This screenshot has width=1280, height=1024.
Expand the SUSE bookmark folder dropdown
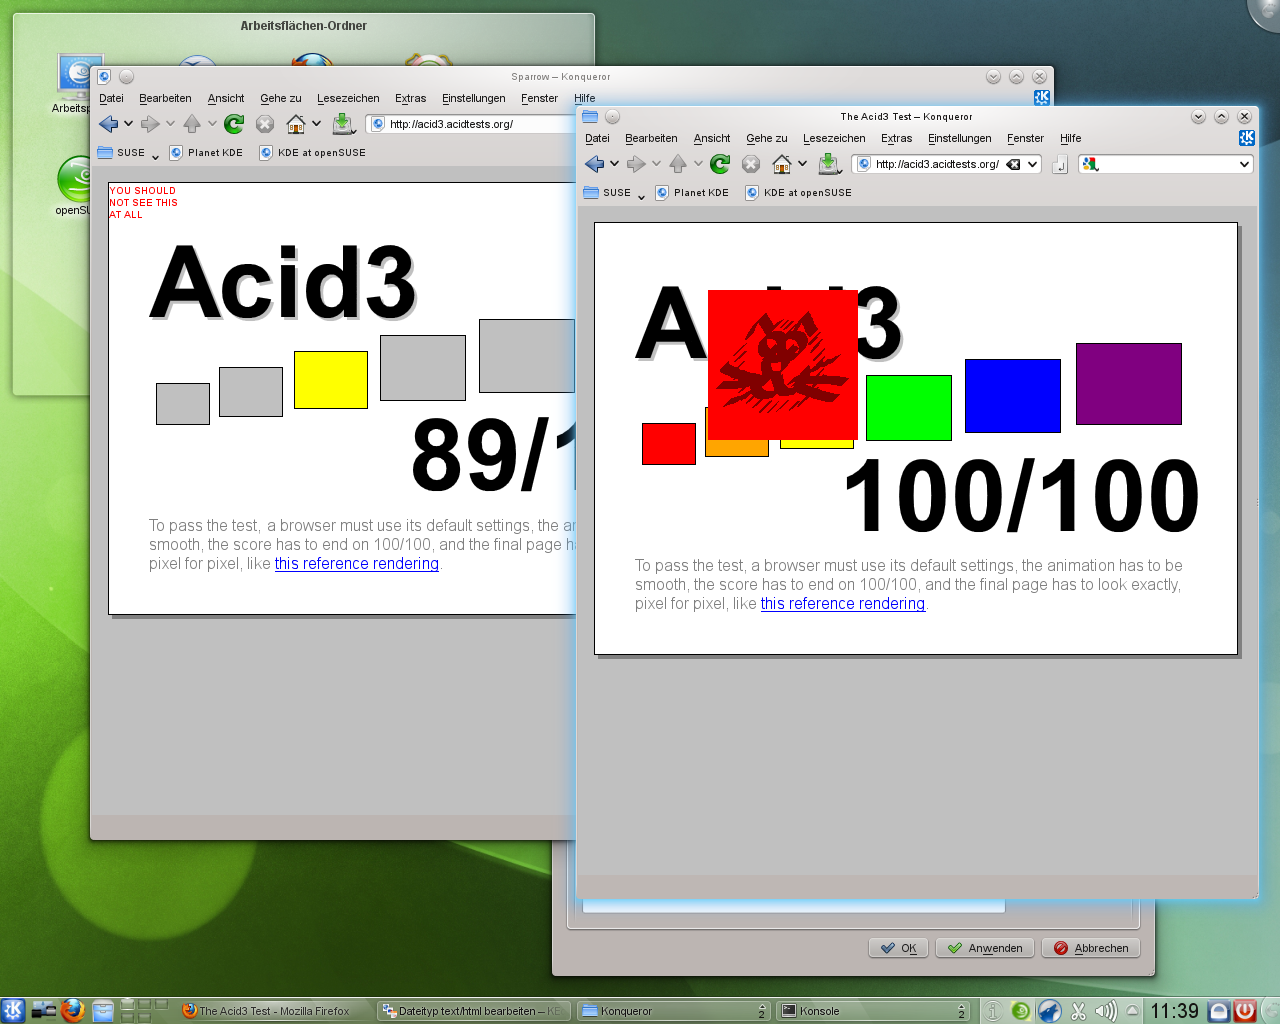tap(641, 194)
